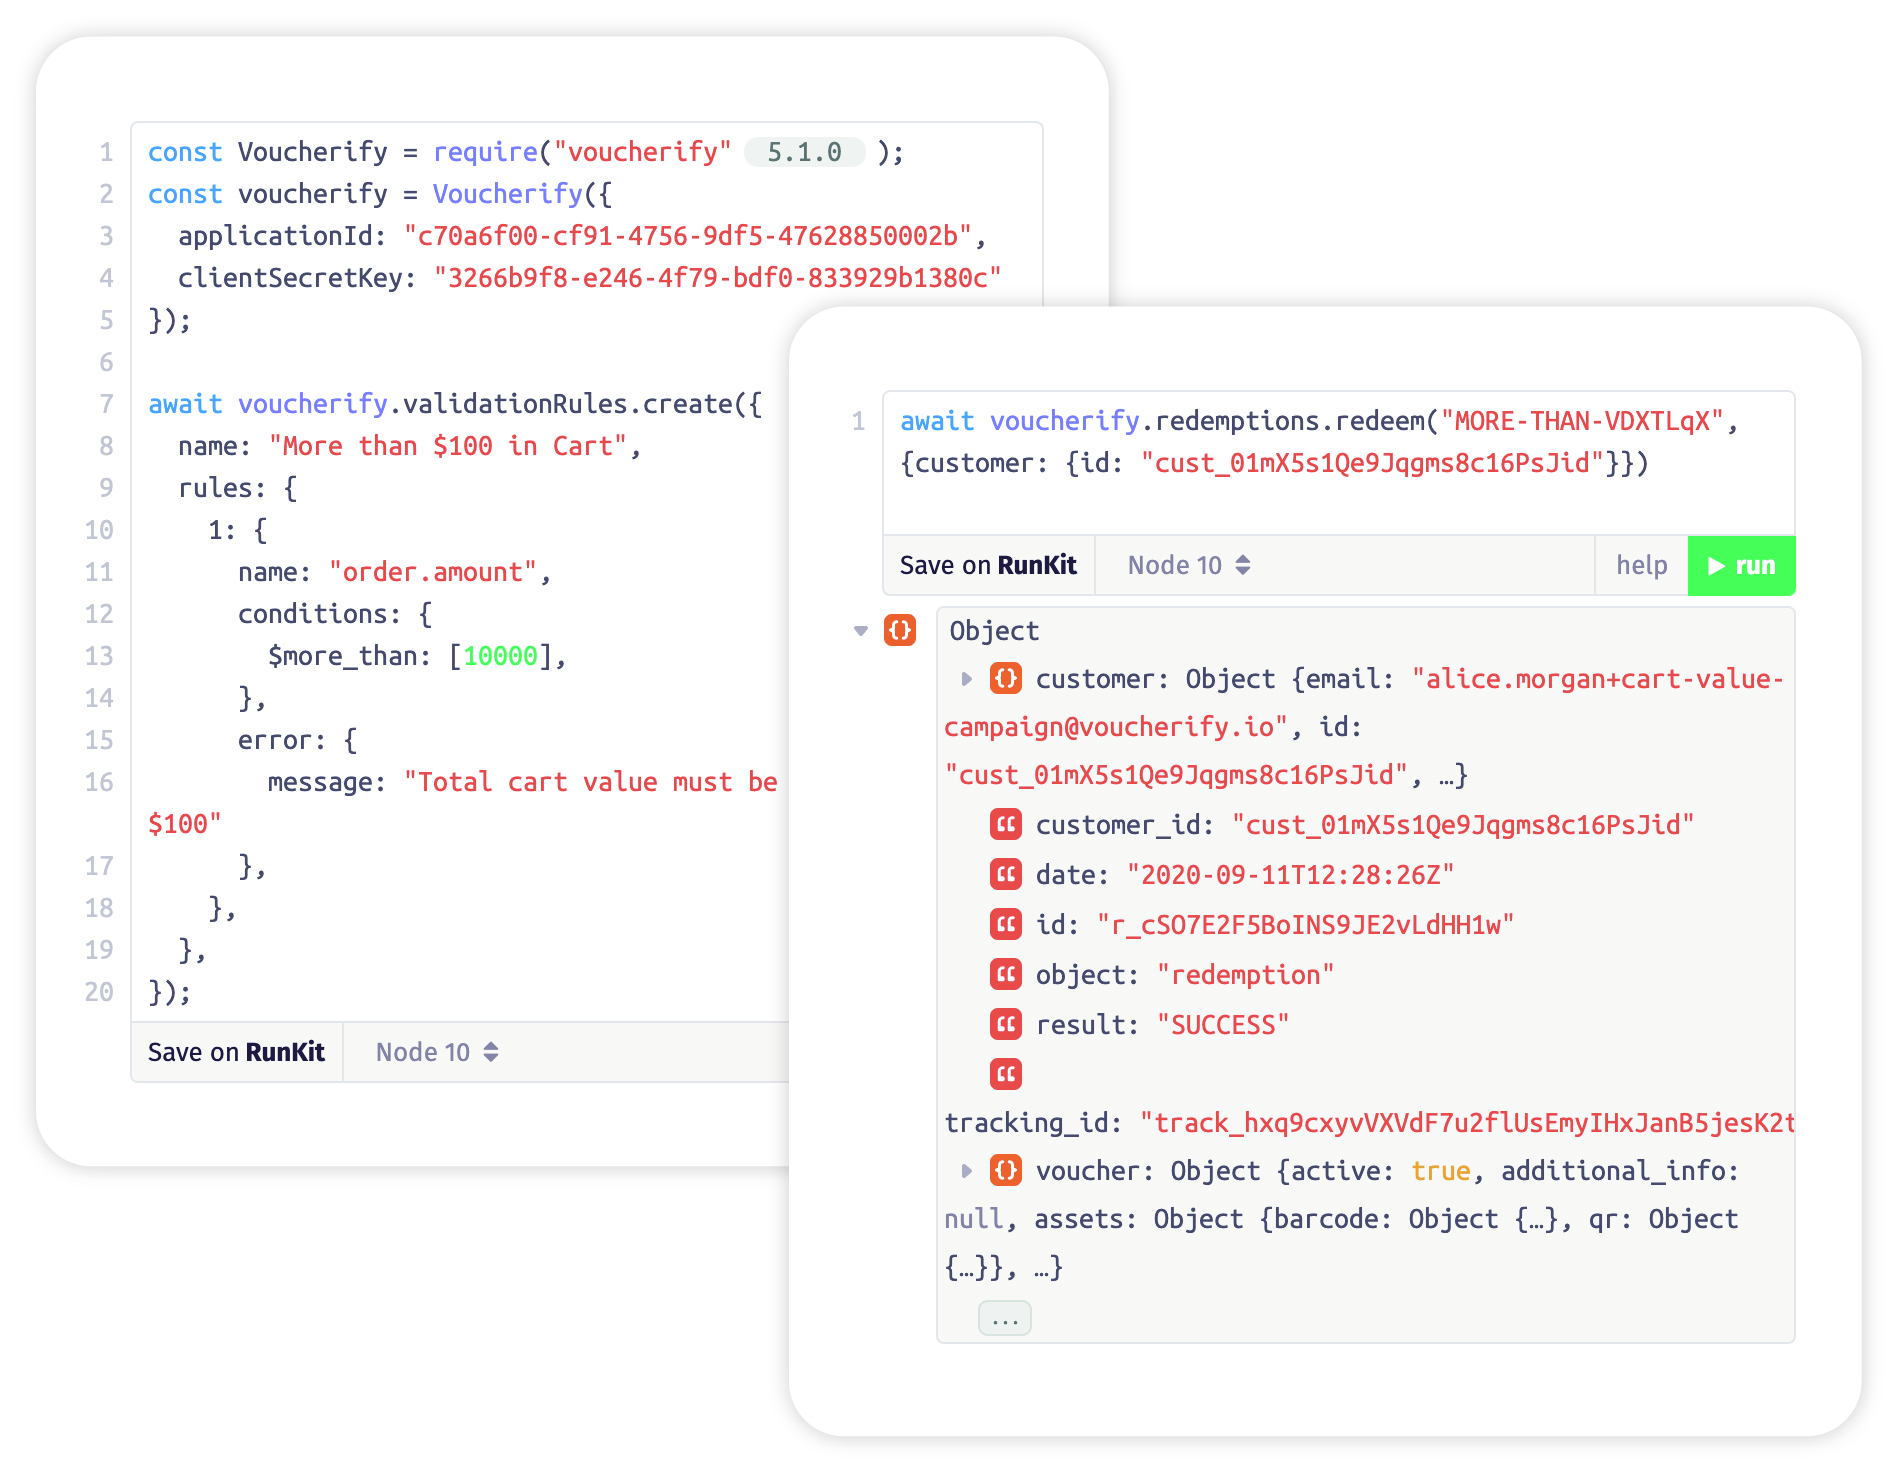
Task: Click the voucherify 5.1.0 version badge
Action: tap(804, 152)
